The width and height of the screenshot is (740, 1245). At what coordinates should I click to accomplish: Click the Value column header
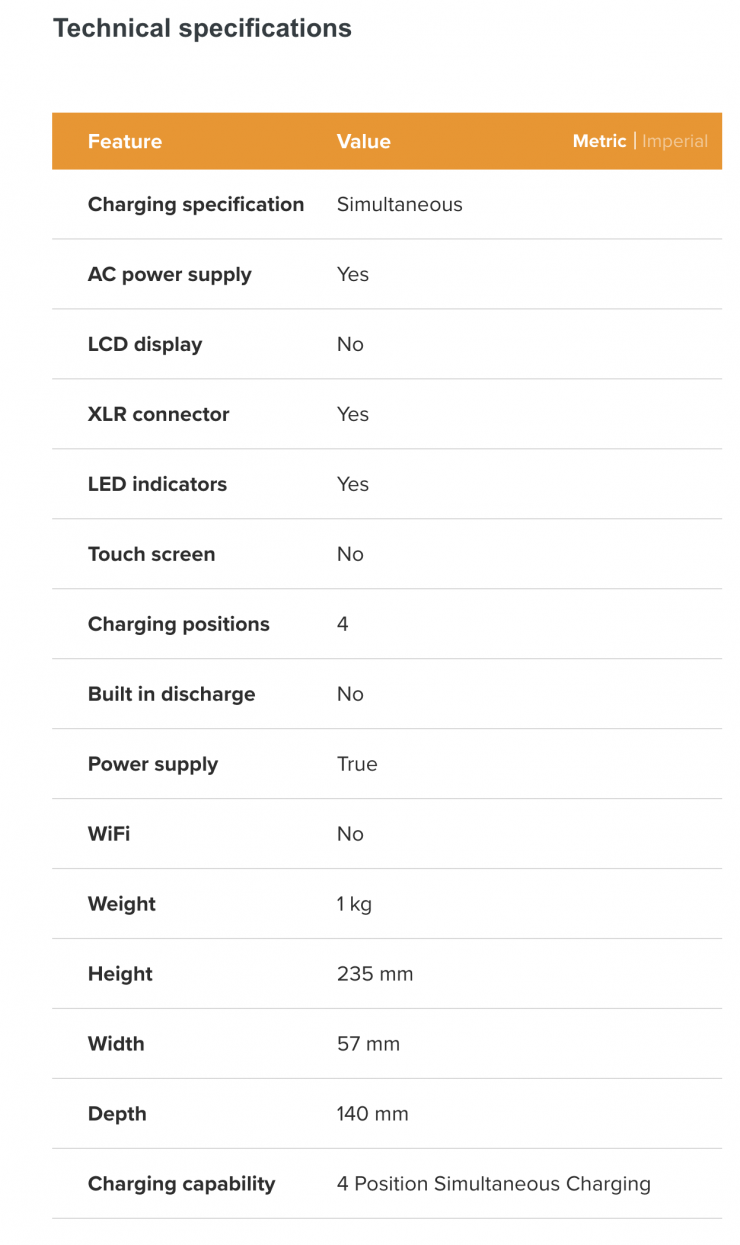click(364, 142)
